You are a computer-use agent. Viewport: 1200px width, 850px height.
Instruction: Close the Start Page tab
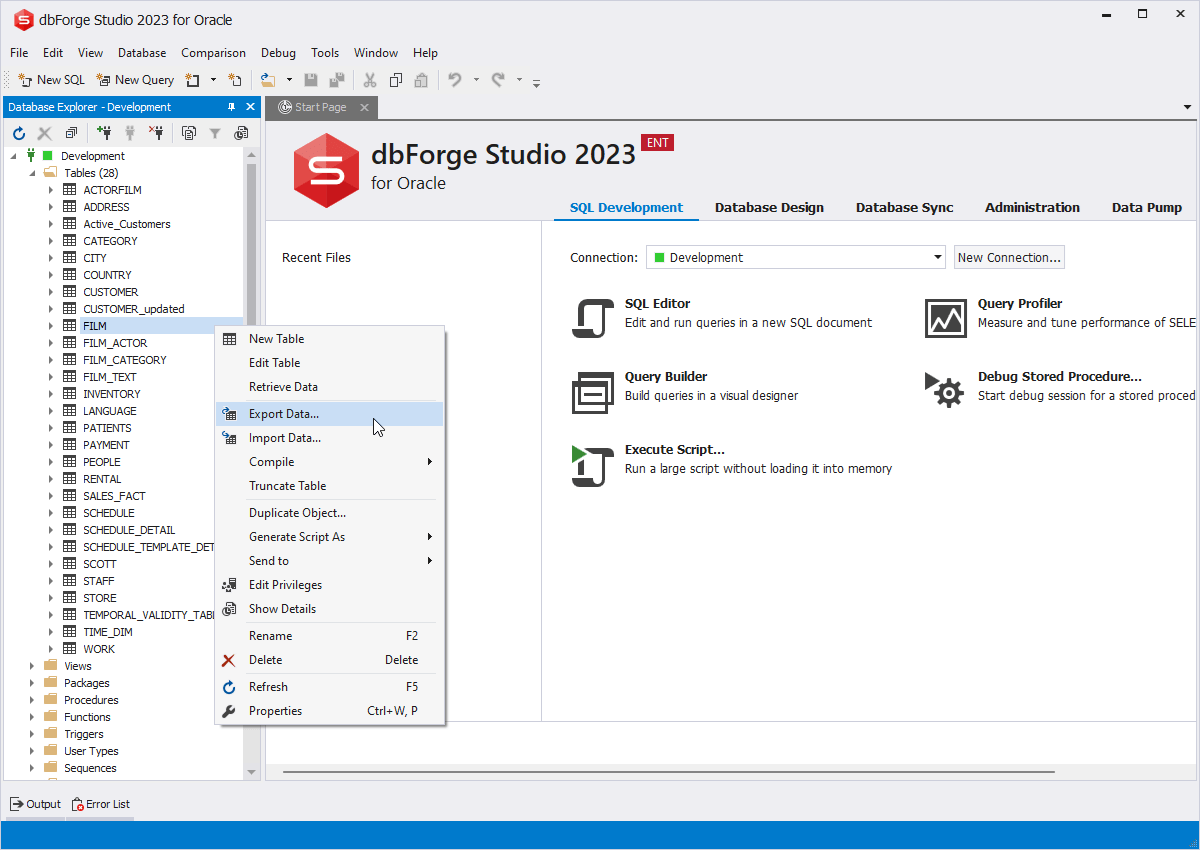[364, 107]
